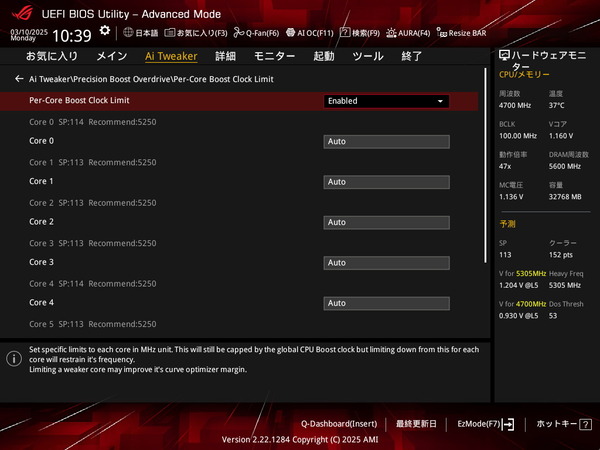This screenshot has height=450, width=600.
Task: Select the Core 2 Auto field
Action: (x=386, y=222)
